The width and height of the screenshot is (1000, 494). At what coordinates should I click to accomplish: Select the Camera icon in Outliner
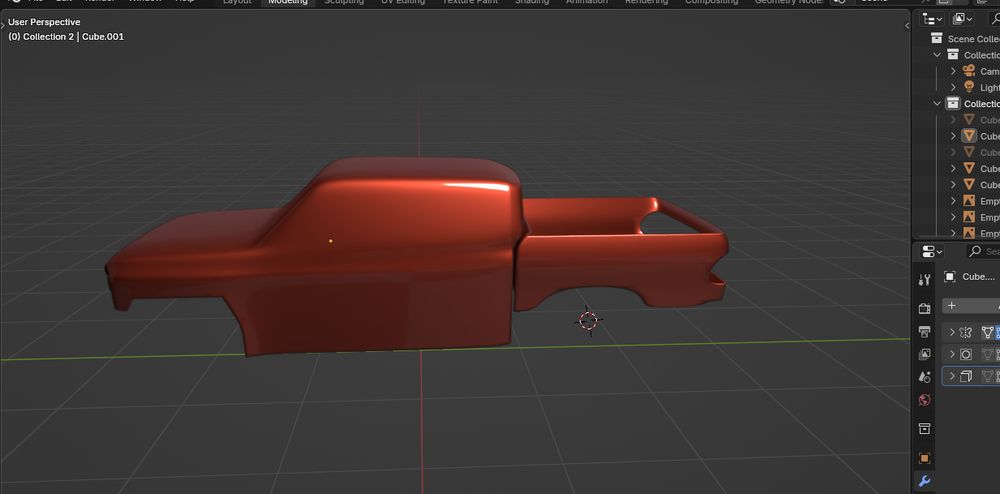tap(969, 71)
